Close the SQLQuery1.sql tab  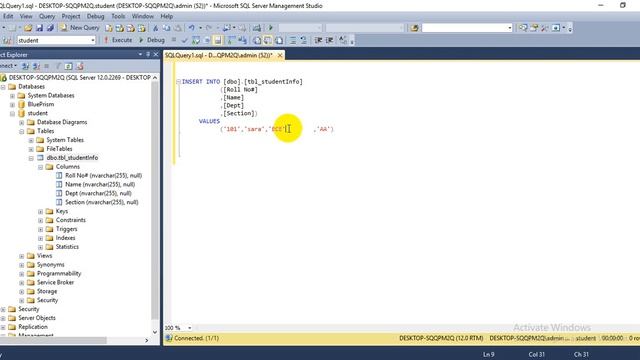point(280,55)
